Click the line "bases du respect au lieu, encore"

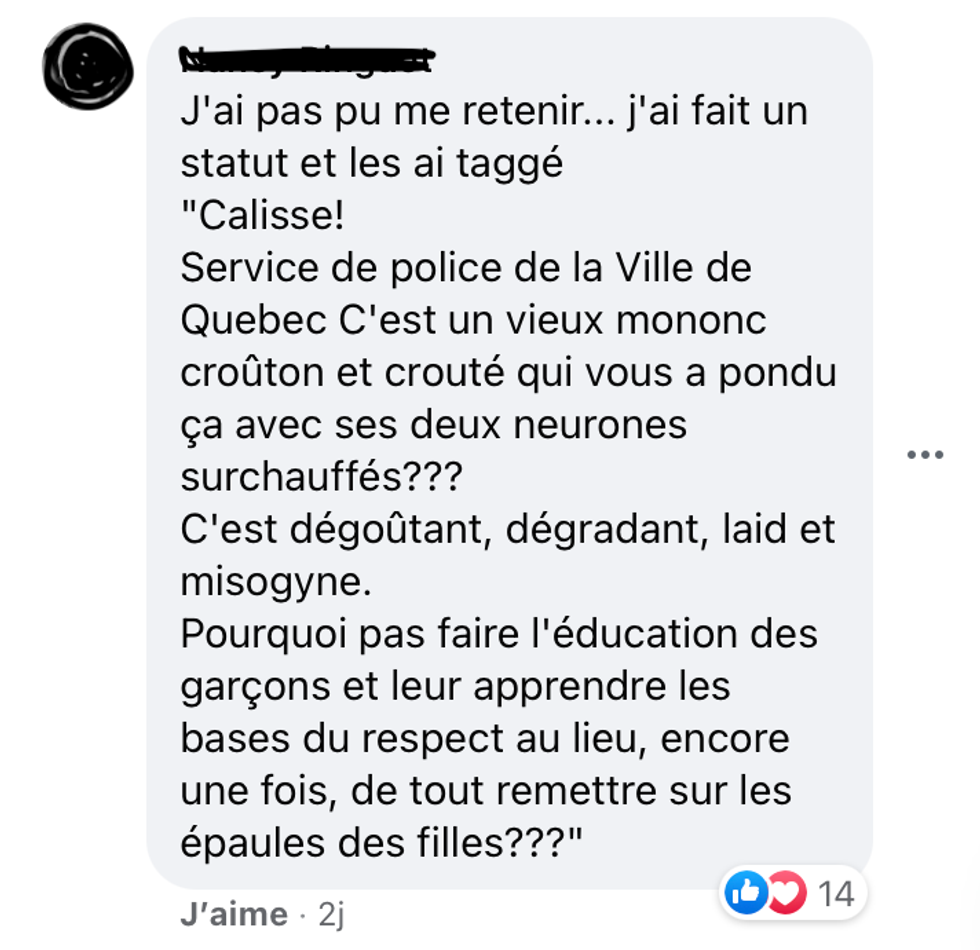(485, 738)
